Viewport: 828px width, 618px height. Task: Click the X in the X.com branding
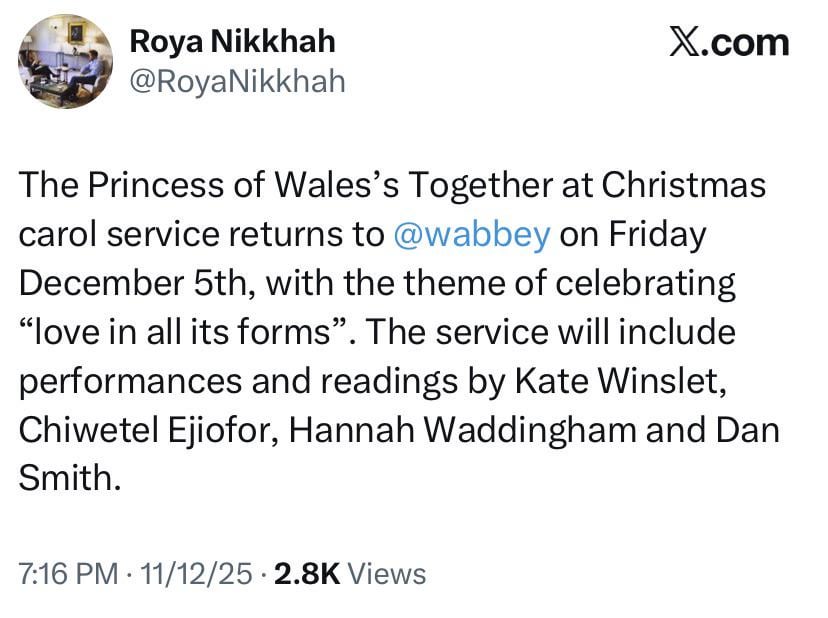[x=686, y=41]
